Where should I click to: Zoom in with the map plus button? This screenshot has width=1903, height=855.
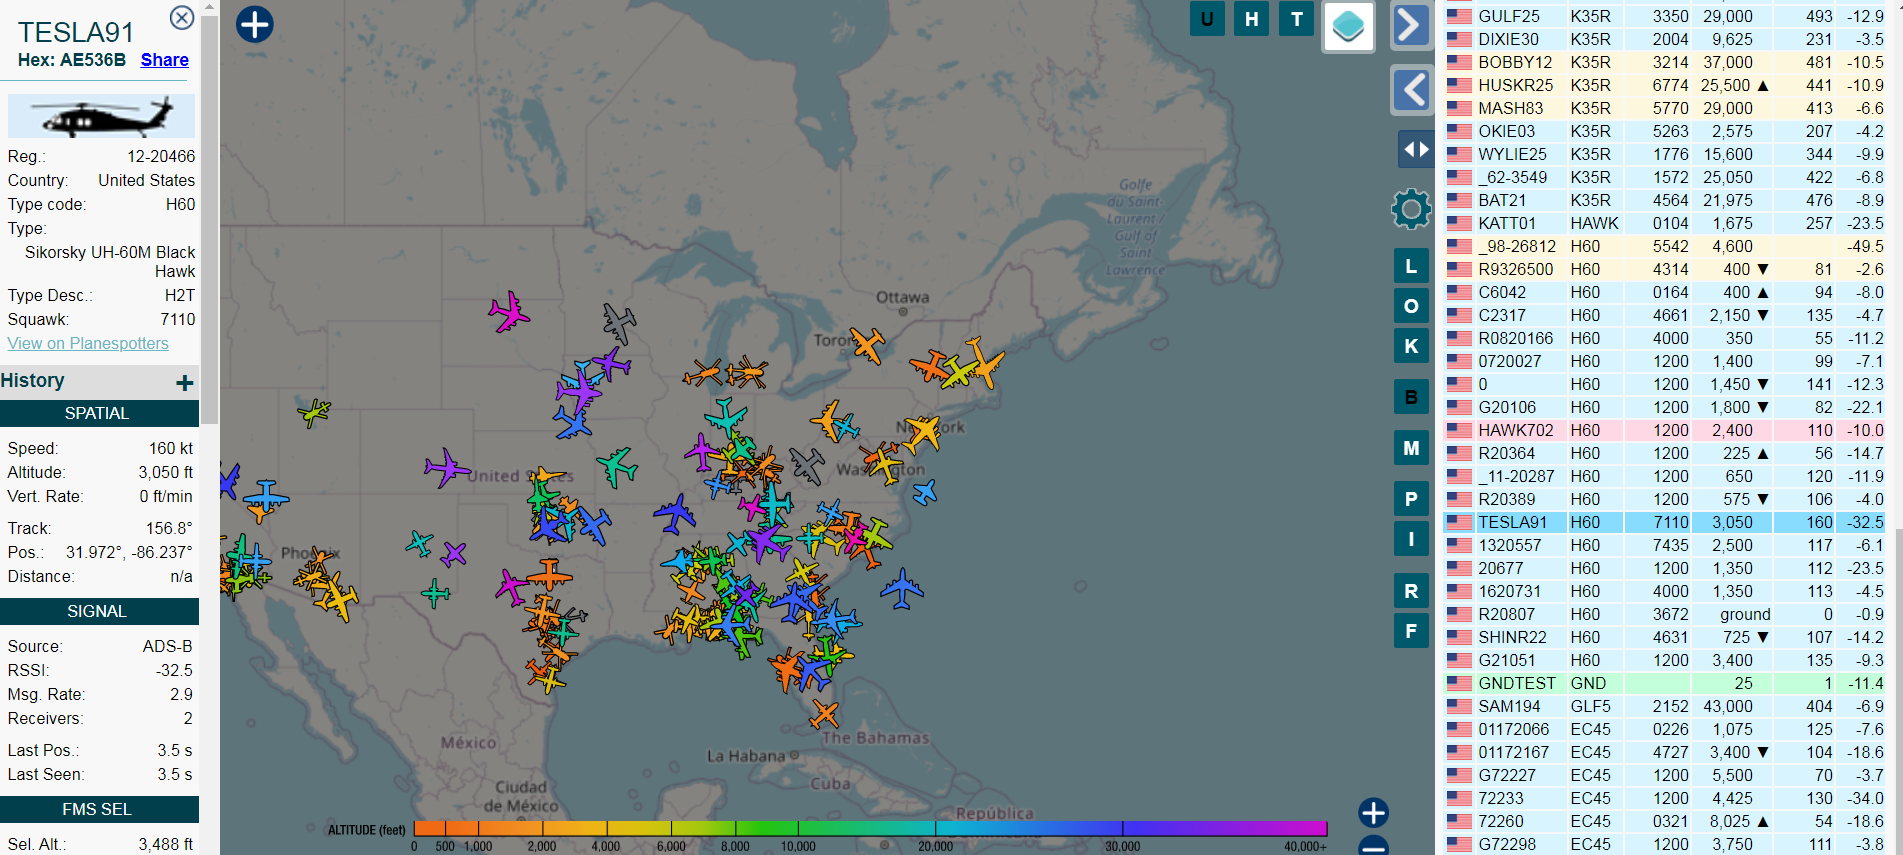tap(1374, 812)
